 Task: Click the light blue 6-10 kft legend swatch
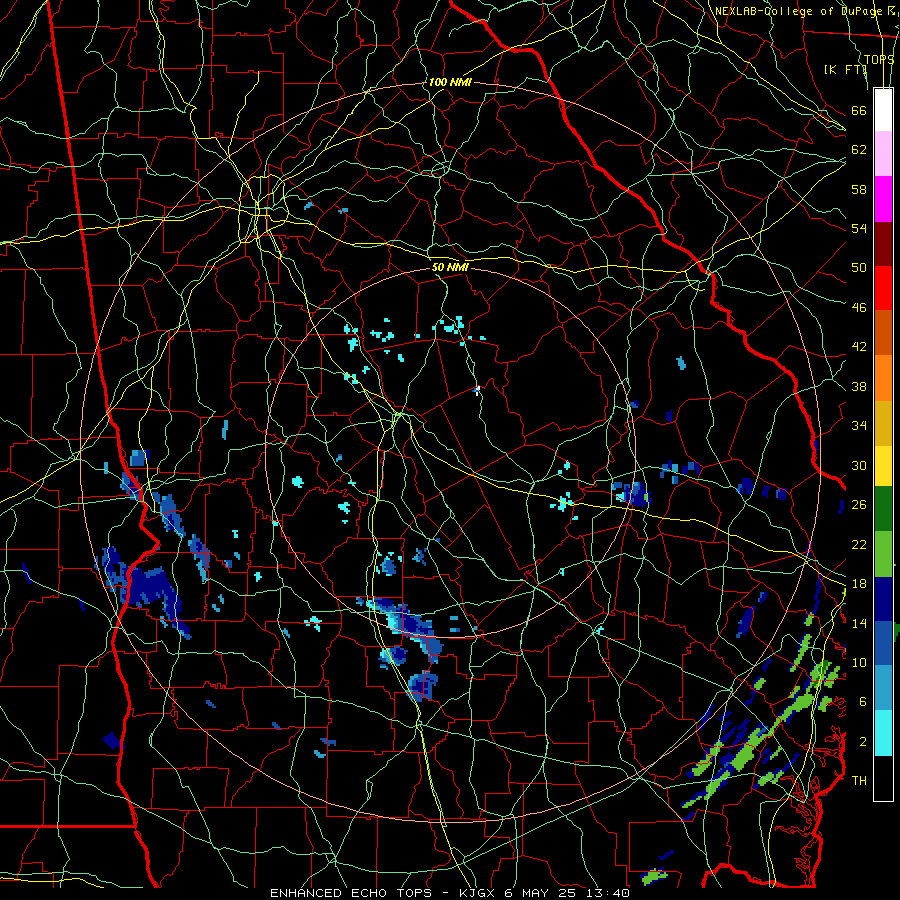pos(883,688)
